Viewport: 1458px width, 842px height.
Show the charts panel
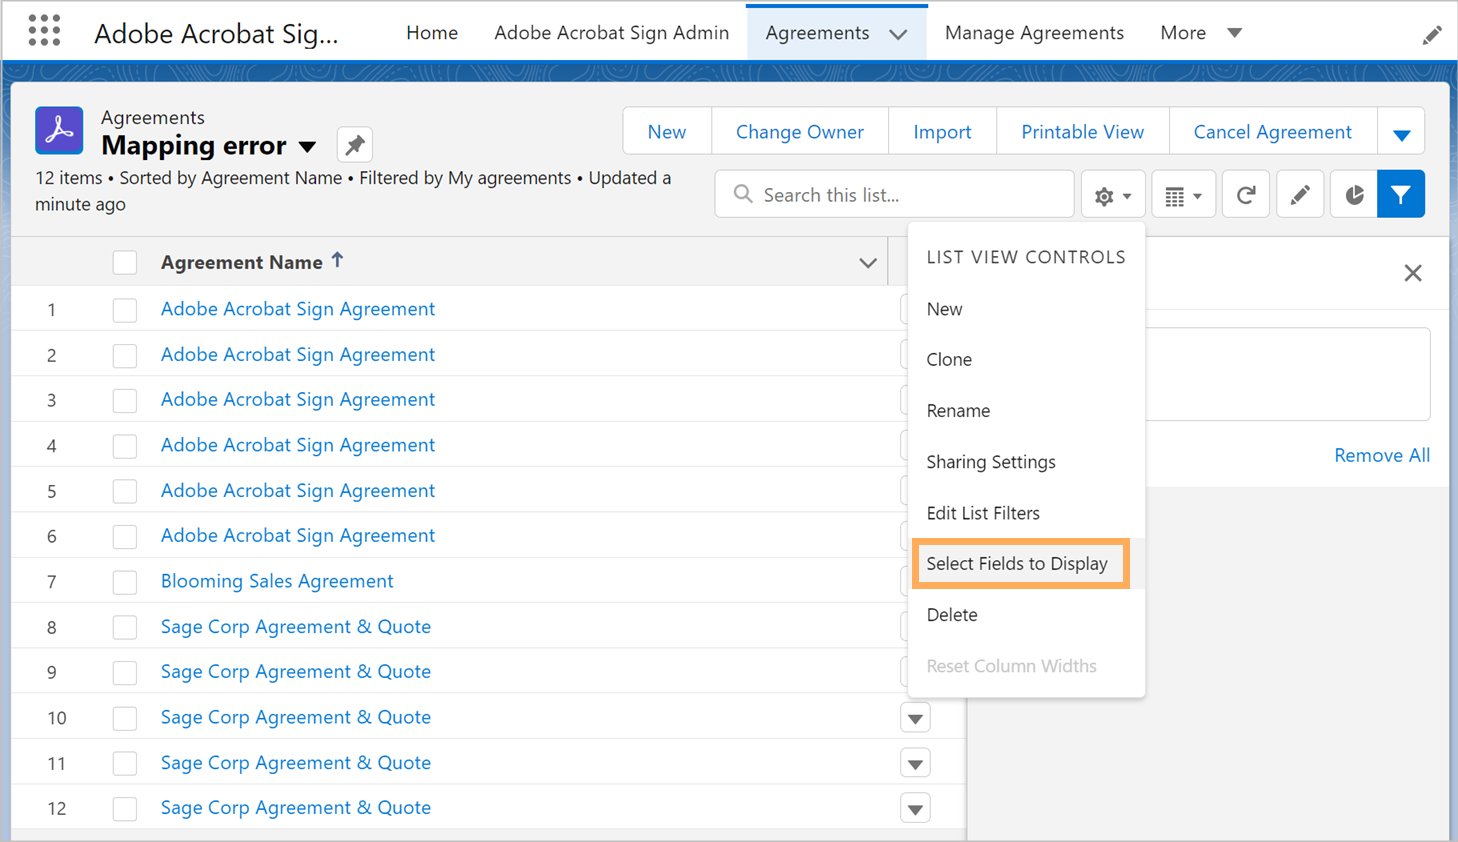point(1353,195)
